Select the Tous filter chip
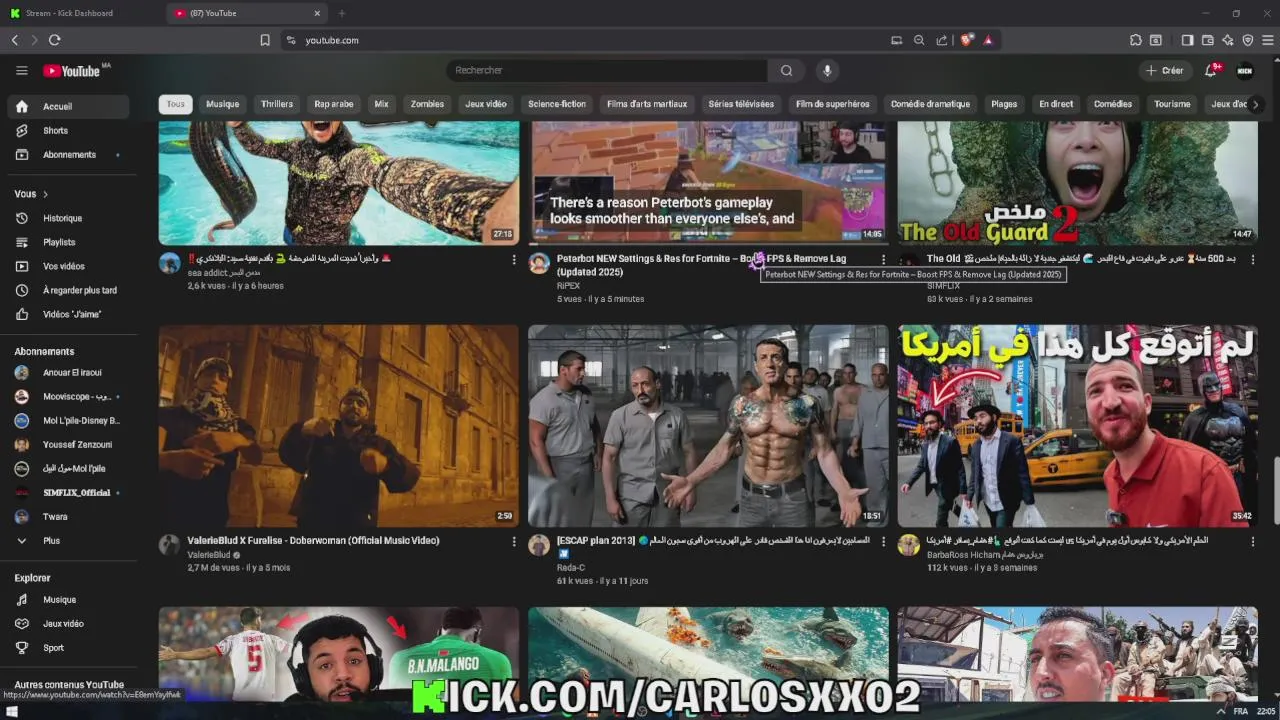1280x720 pixels. 175,104
